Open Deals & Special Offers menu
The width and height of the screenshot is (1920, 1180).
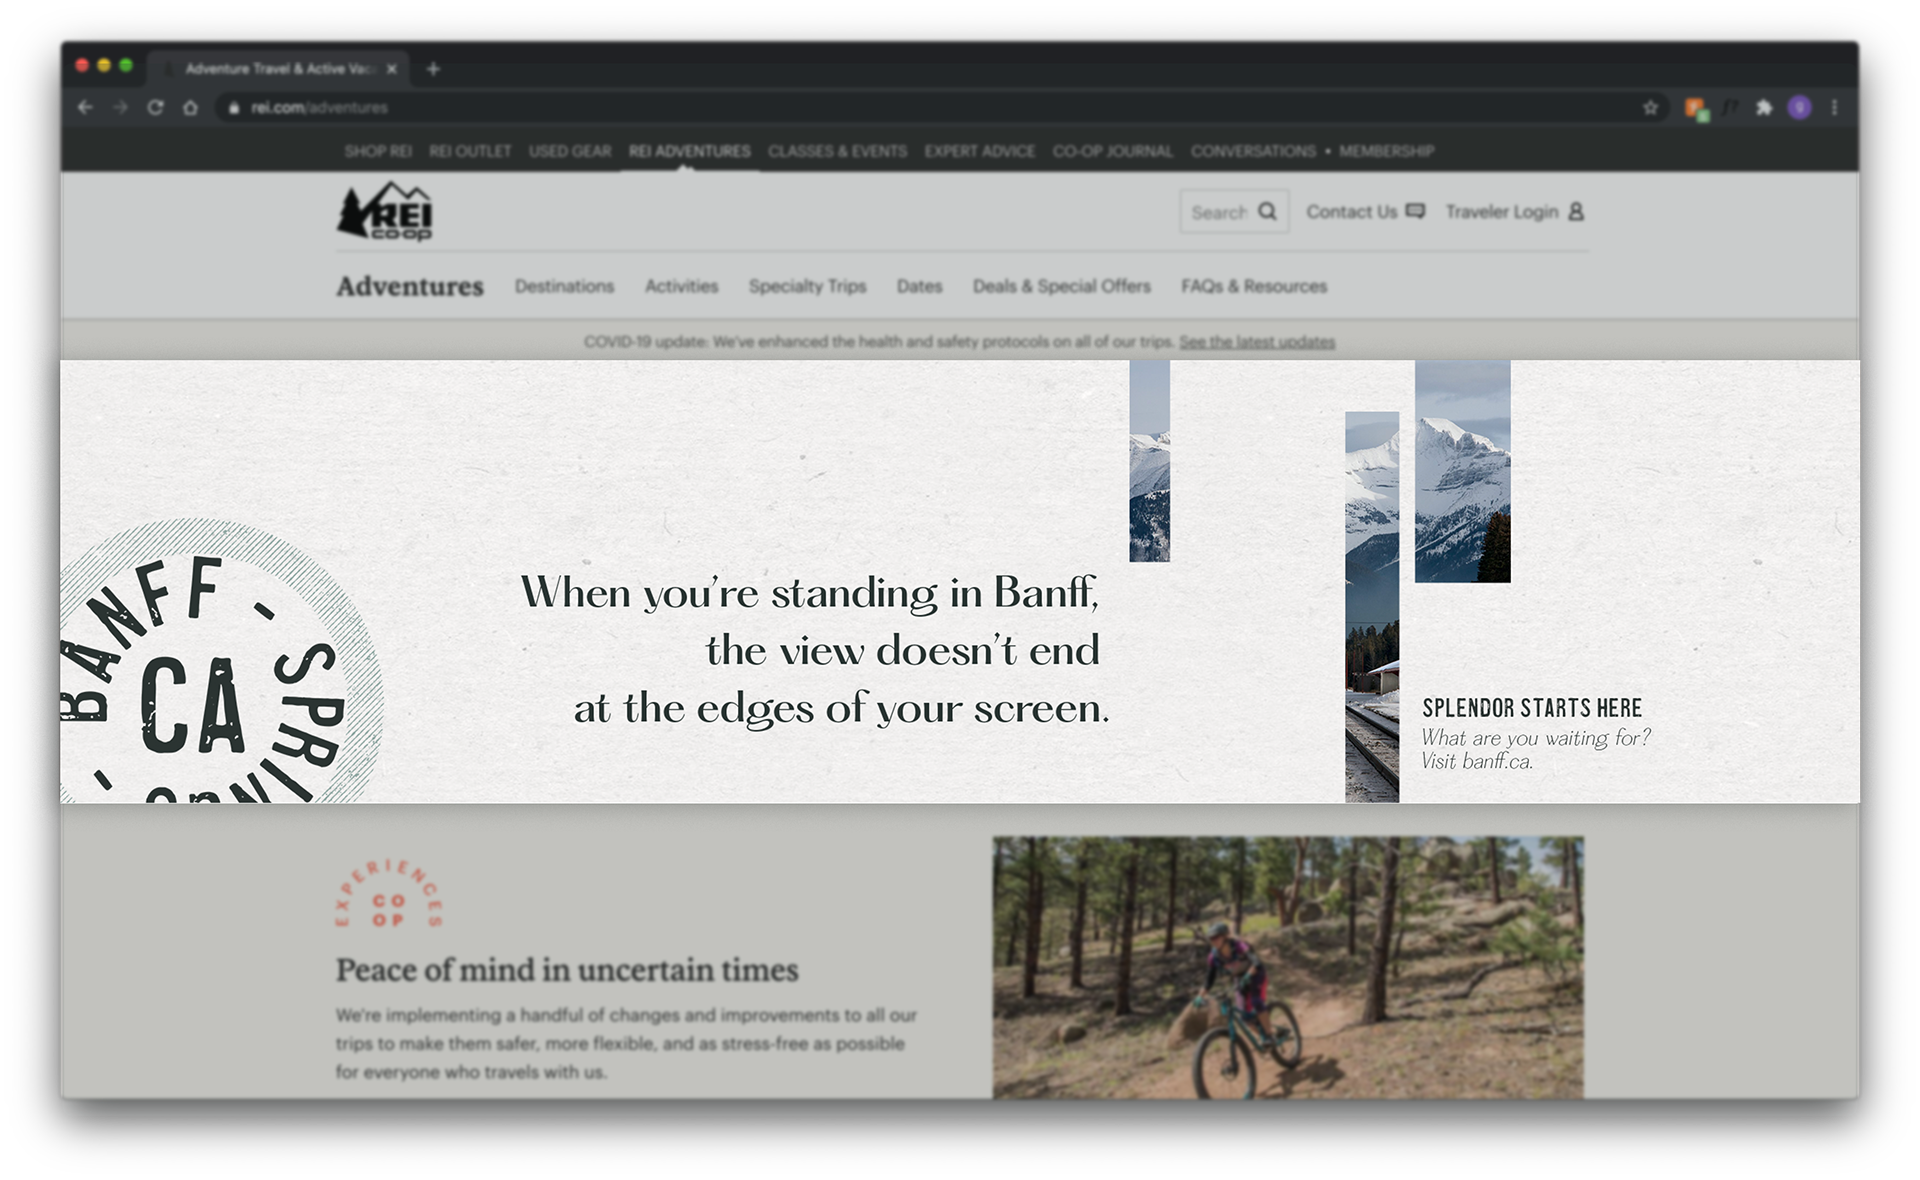click(1061, 286)
